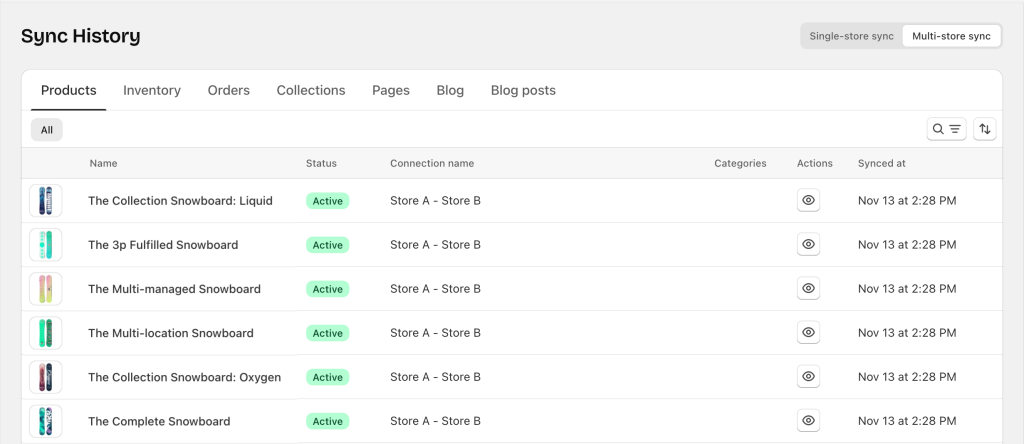Switch to Single-store sync

click(x=851, y=36)
